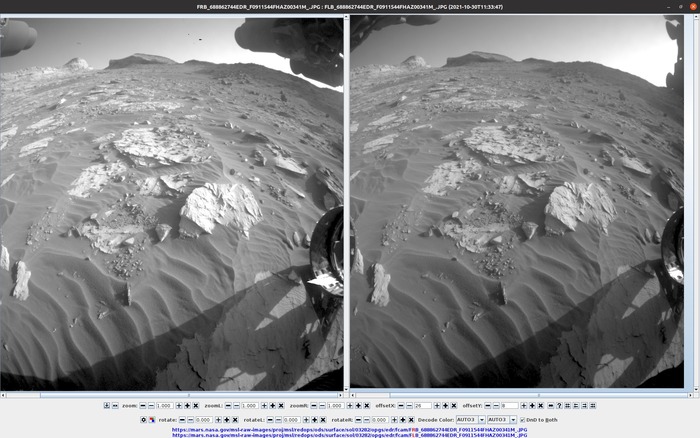Image resolution: width=700 pixels, height=438 pixels.
Task: Click the thin plus button for zoom
Action: pyautogui.click(x=179, y=405)
